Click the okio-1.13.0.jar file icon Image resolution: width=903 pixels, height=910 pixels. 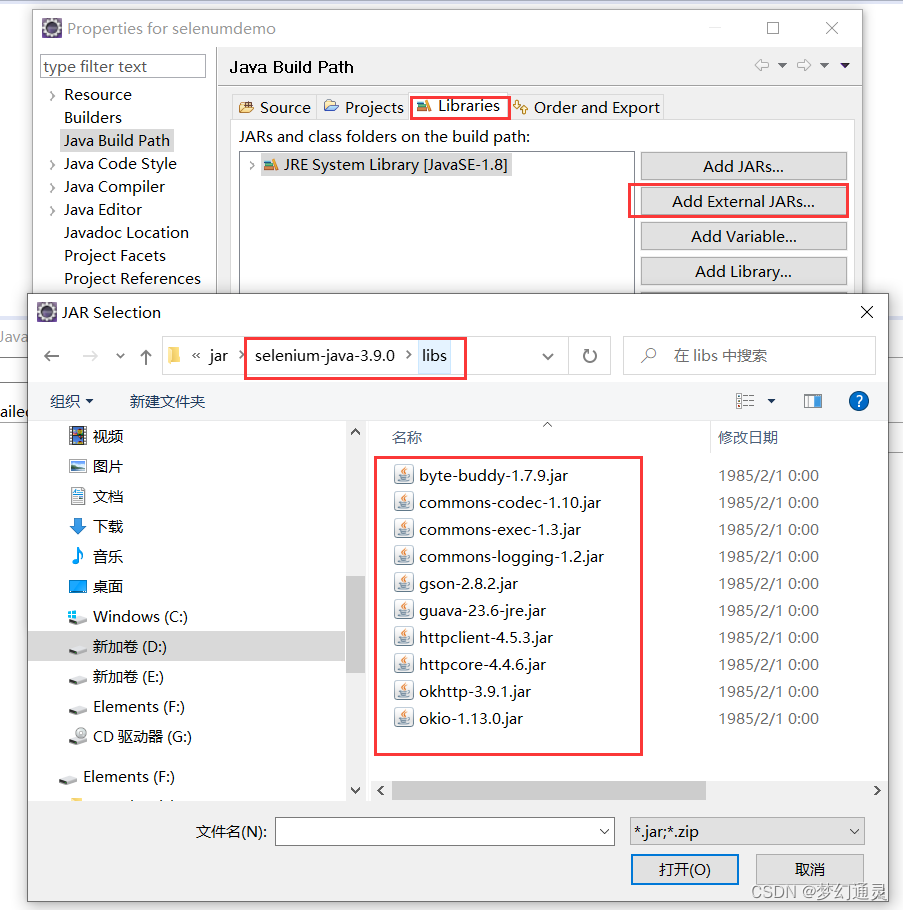tap(404, 718)
